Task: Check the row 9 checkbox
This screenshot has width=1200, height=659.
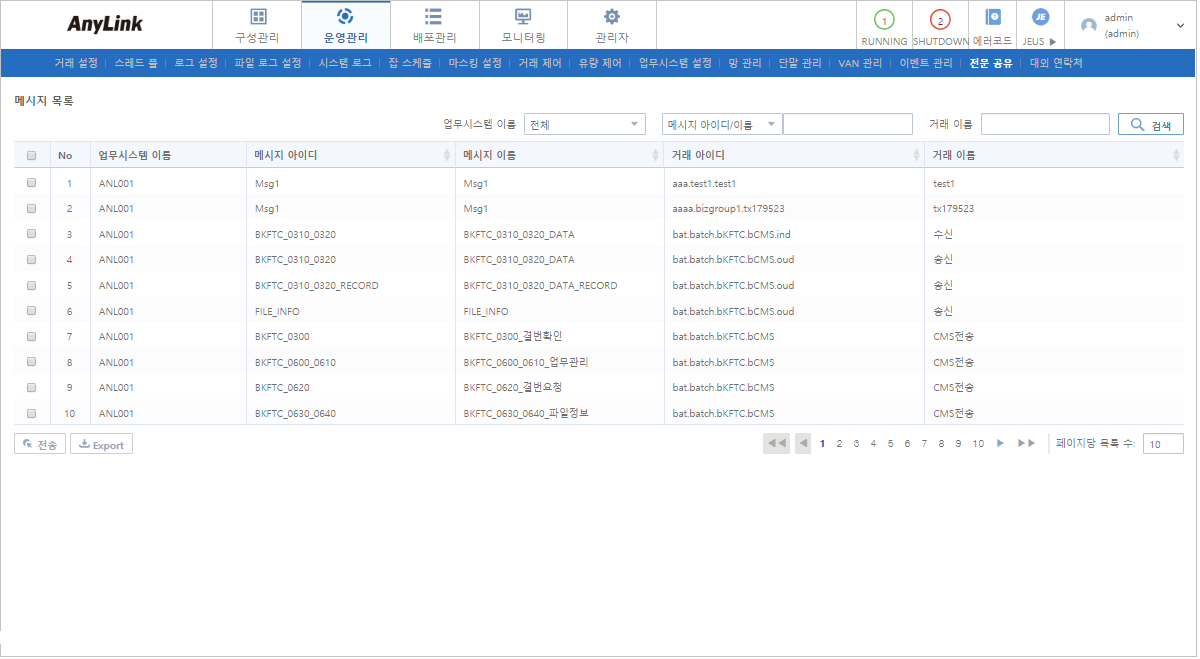Action: pyautogui.click(x=32, y=388)
